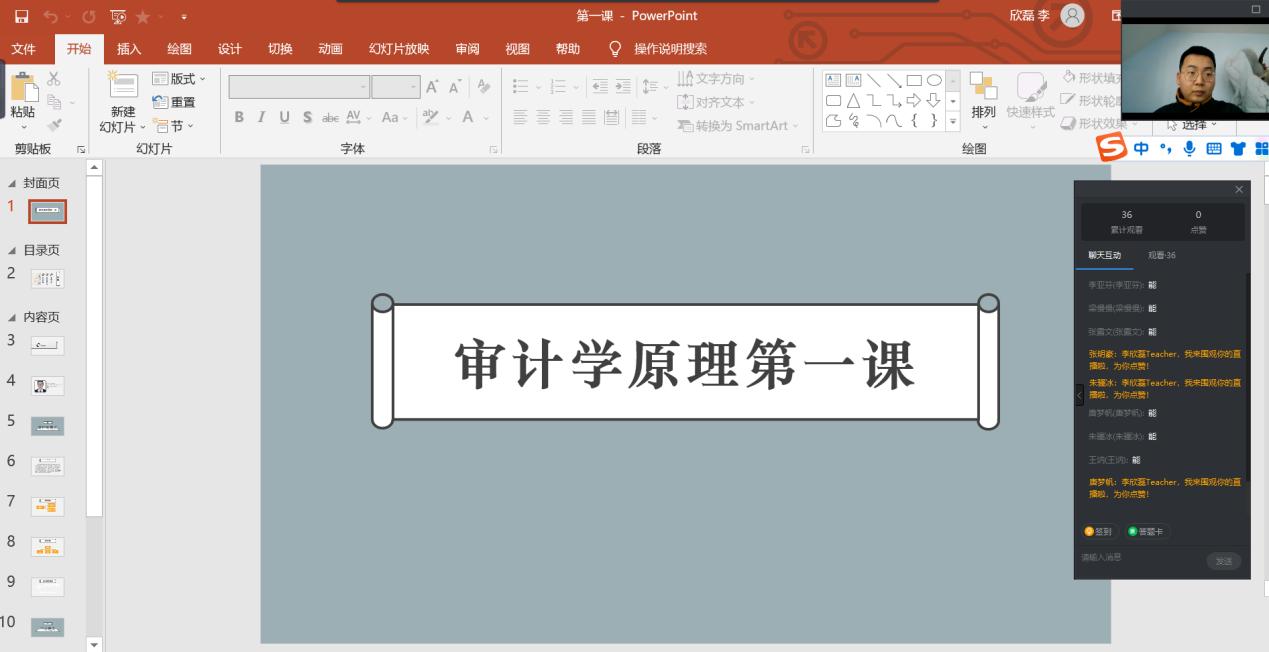Toggle Center alignment

point(543,117)
